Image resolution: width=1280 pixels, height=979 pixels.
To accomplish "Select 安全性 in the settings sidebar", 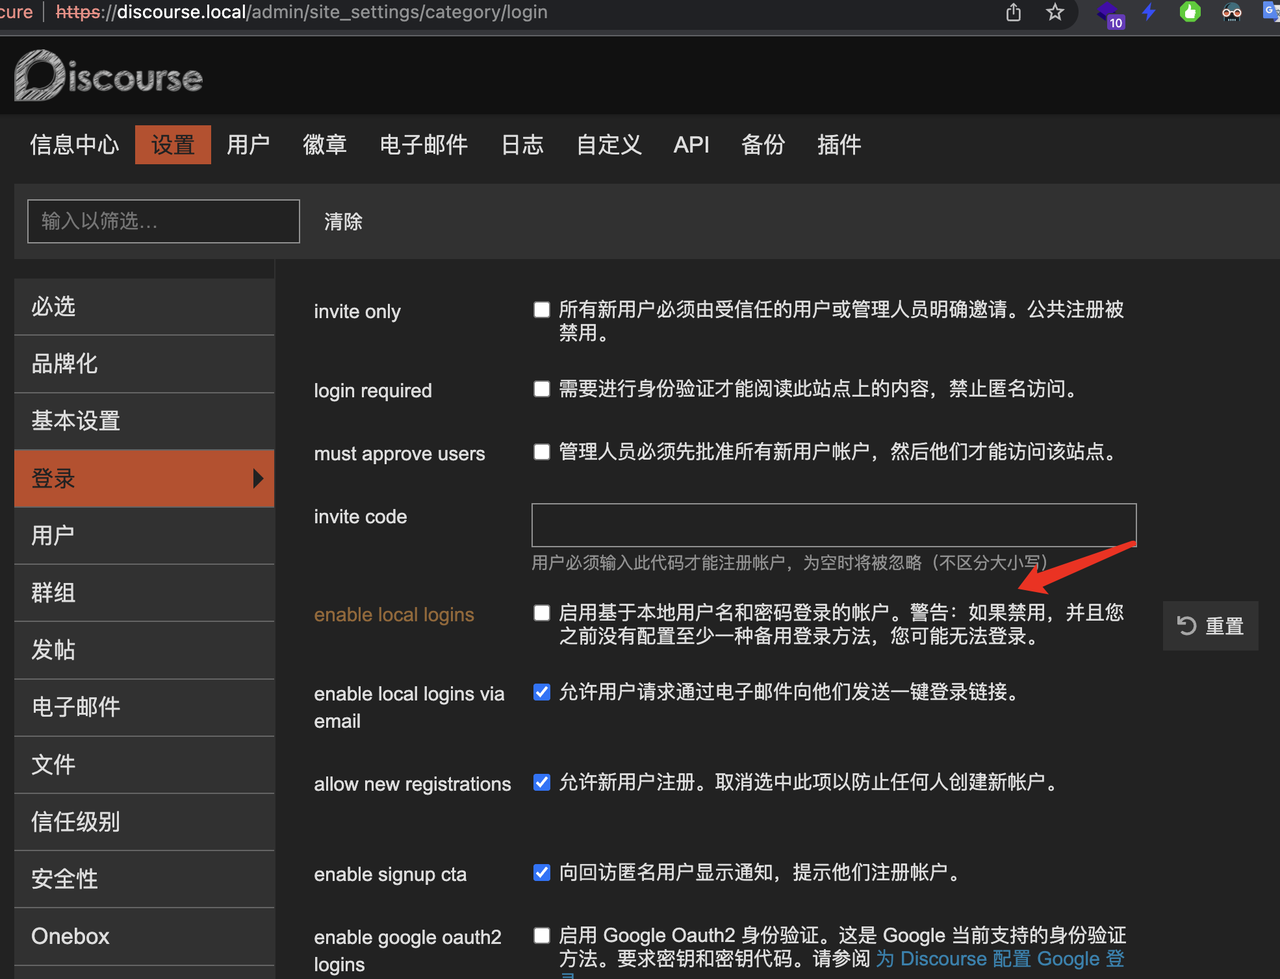I will [144, 879].
